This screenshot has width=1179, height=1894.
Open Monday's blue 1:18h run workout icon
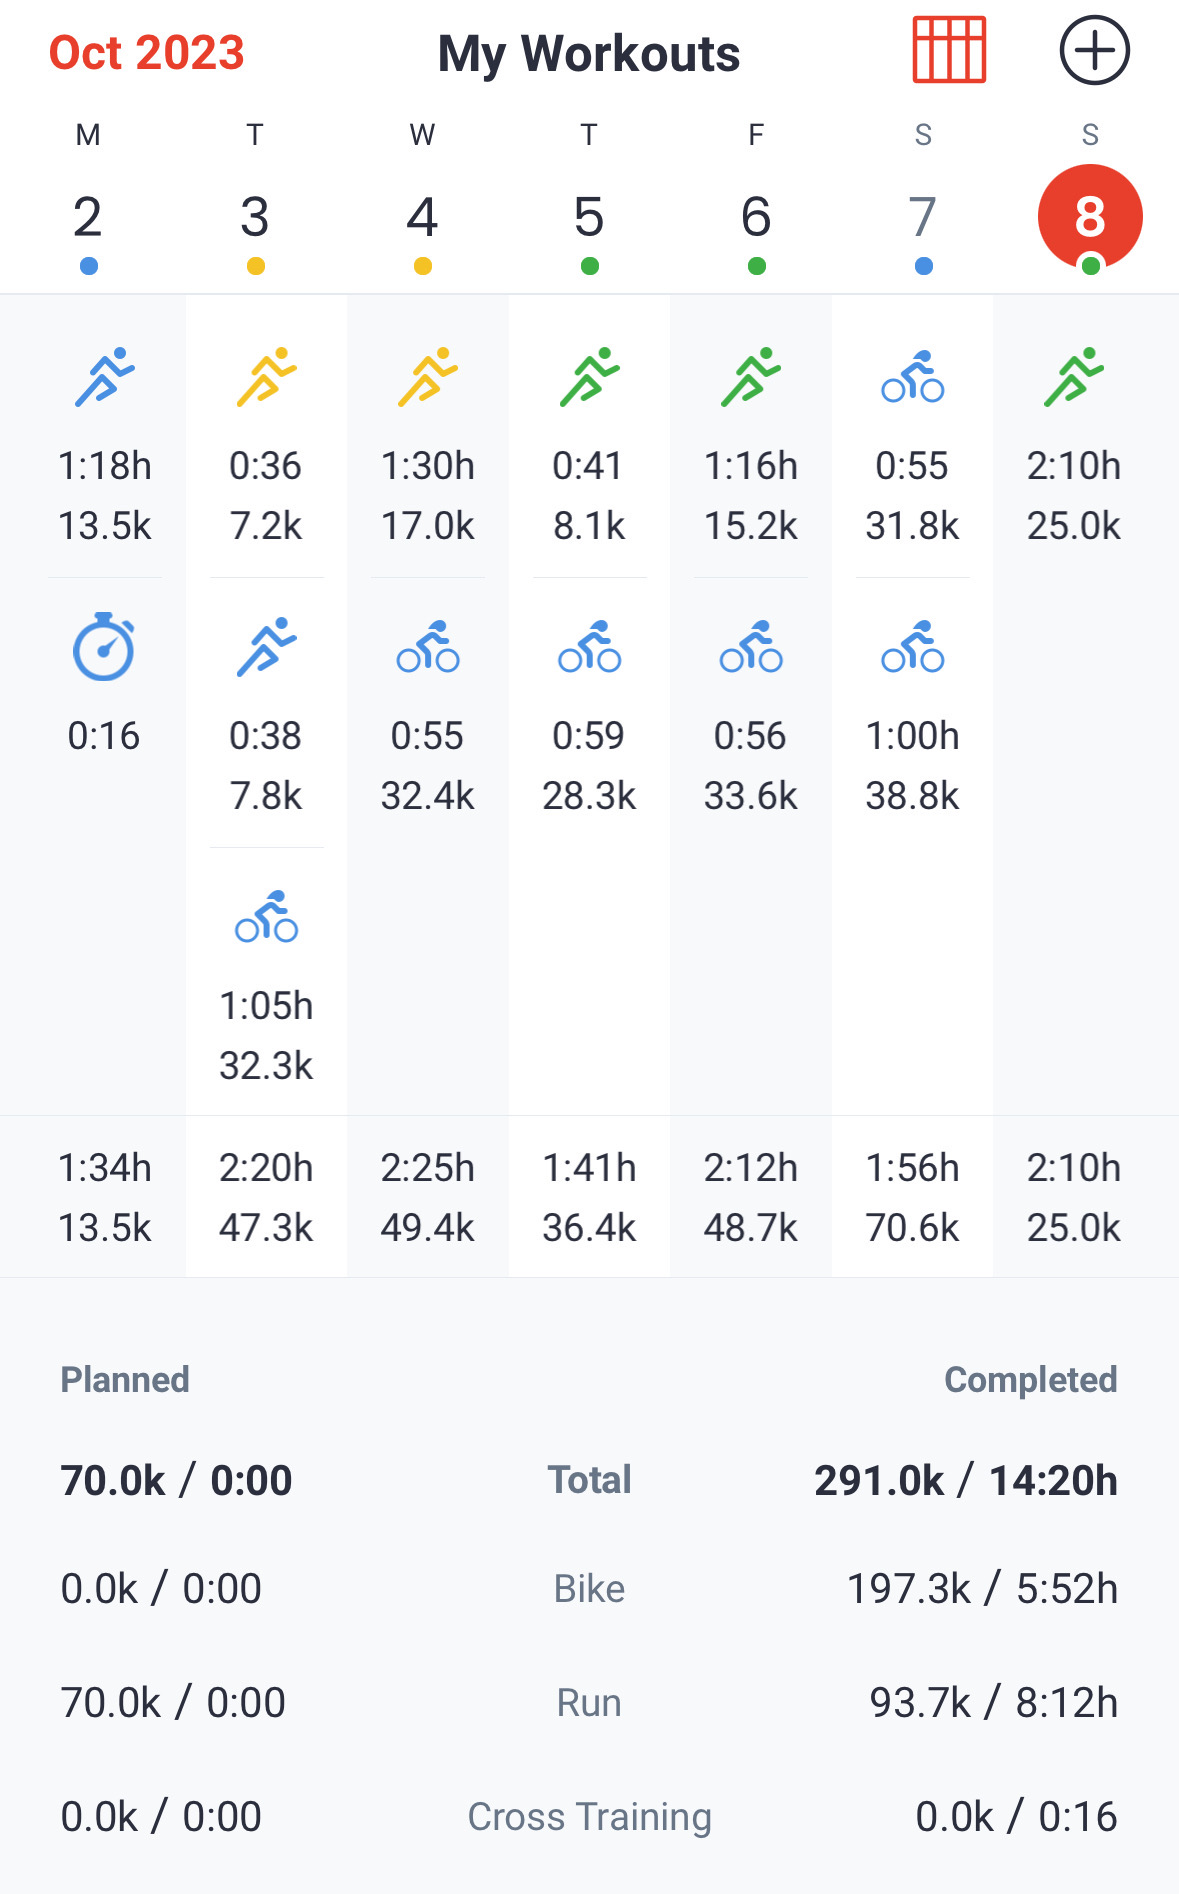tap(104, 377)
